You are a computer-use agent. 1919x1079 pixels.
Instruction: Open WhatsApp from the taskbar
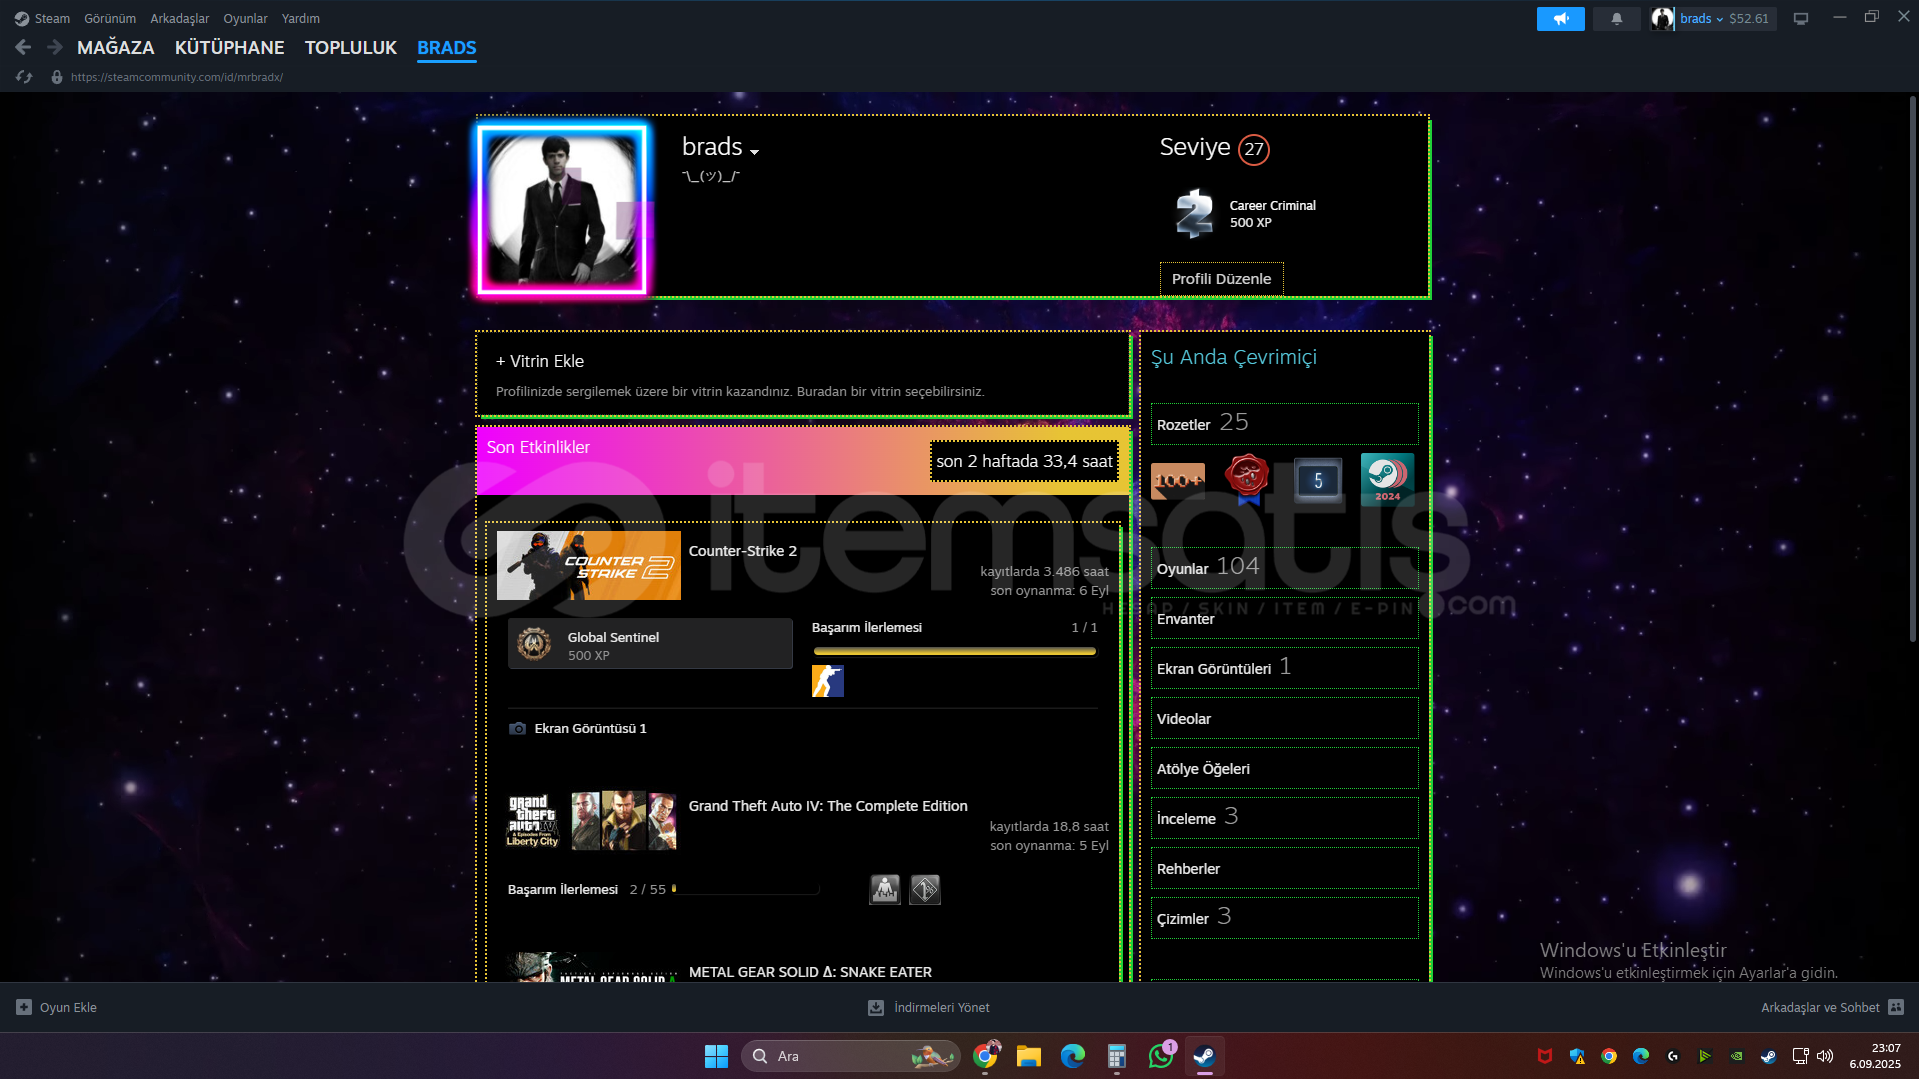click(1160, 1056)
